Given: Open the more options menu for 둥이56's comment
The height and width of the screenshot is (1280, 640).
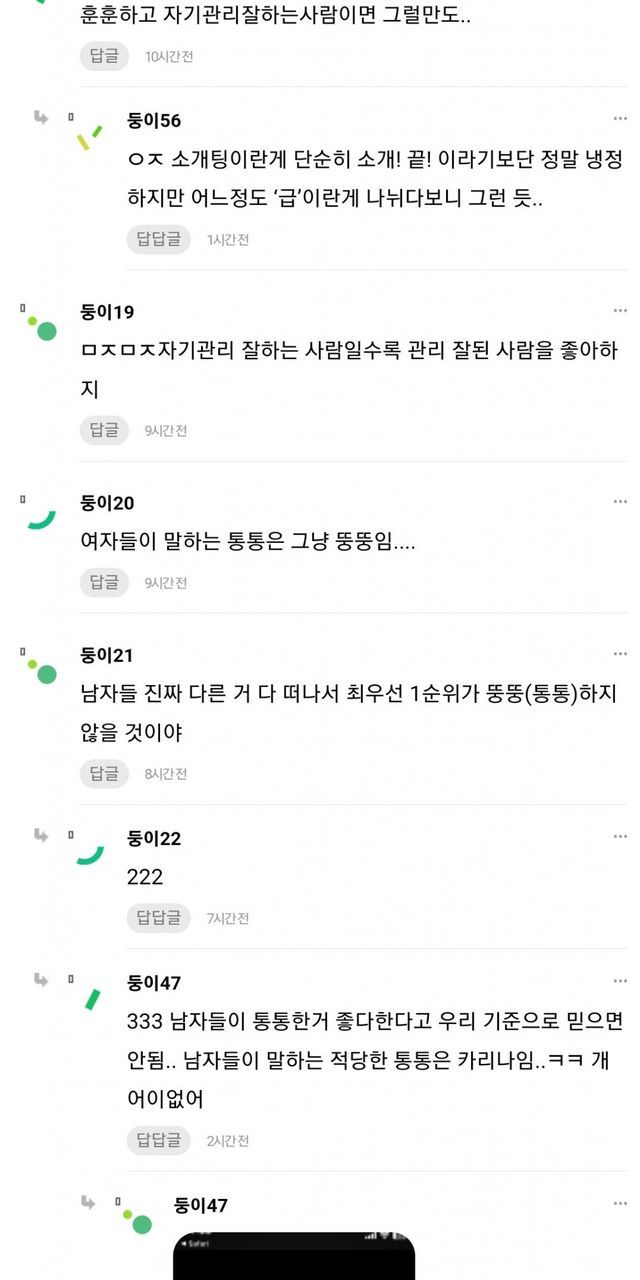Looking at the screenshot, I should pyautogui.click(x=620, y=120).
